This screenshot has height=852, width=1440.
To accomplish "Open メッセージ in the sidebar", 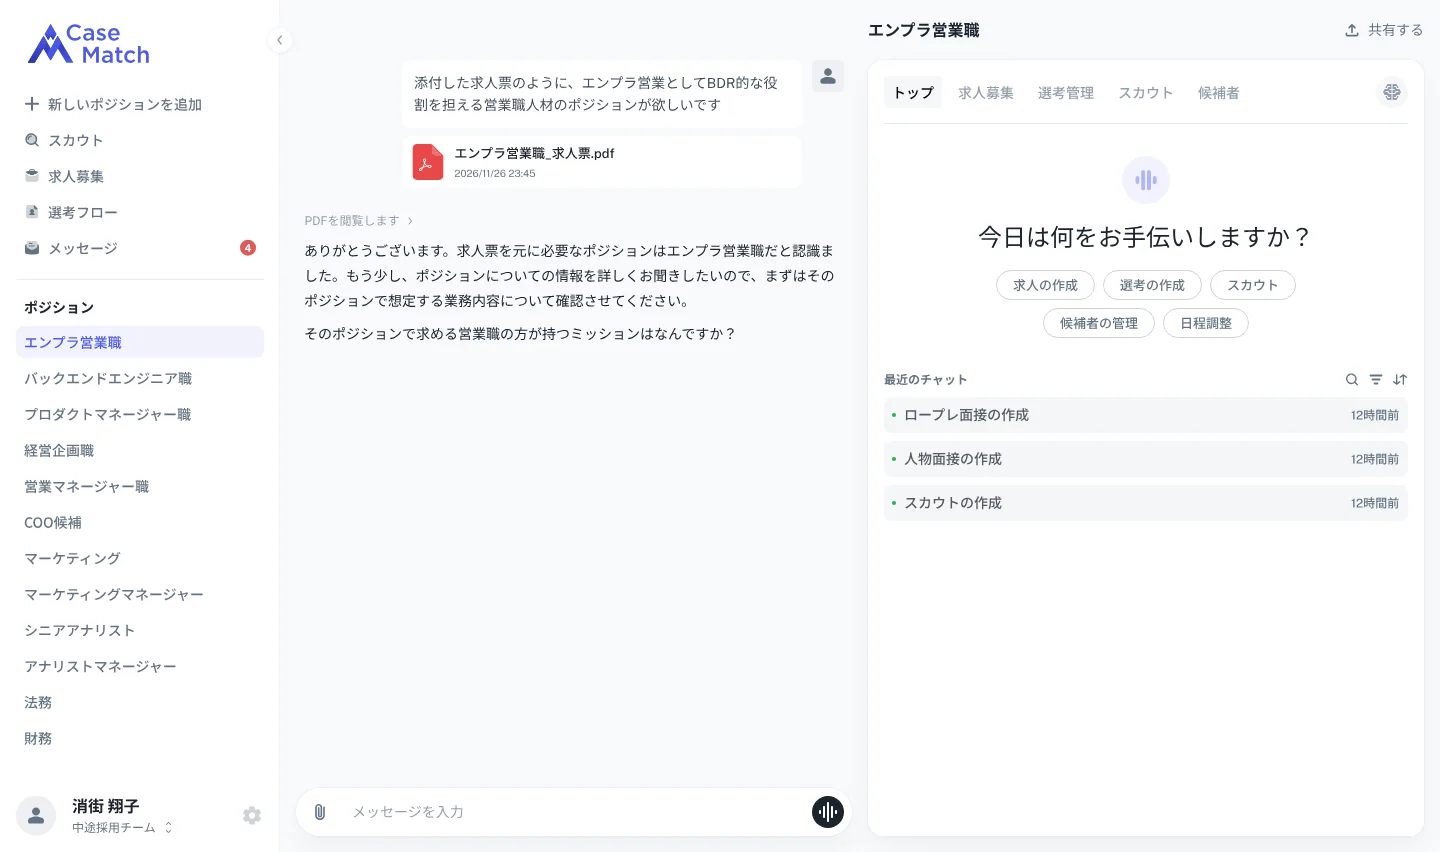I will [x=140, y=248].
